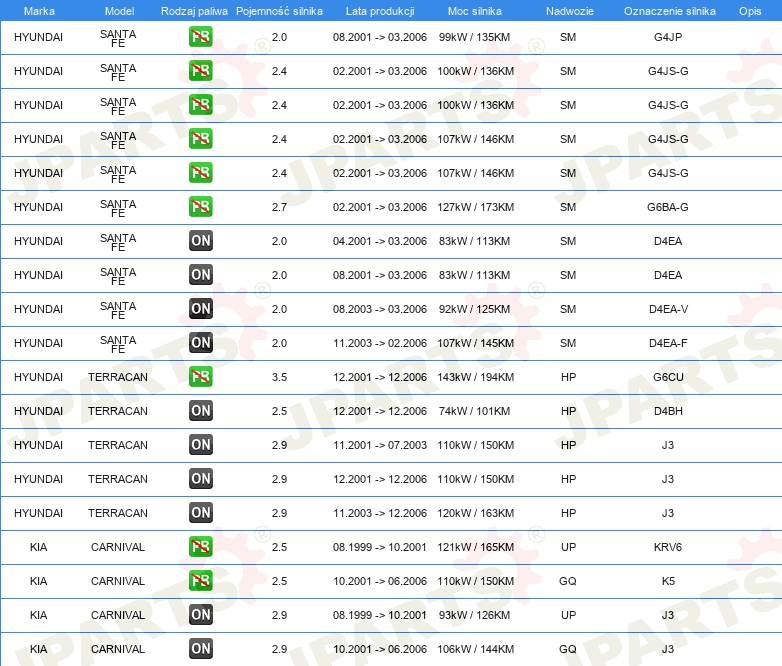Image resolution: width=782 pixels, height=666 pixels.
Task: Click the Model column header
Action: (120, 11)
